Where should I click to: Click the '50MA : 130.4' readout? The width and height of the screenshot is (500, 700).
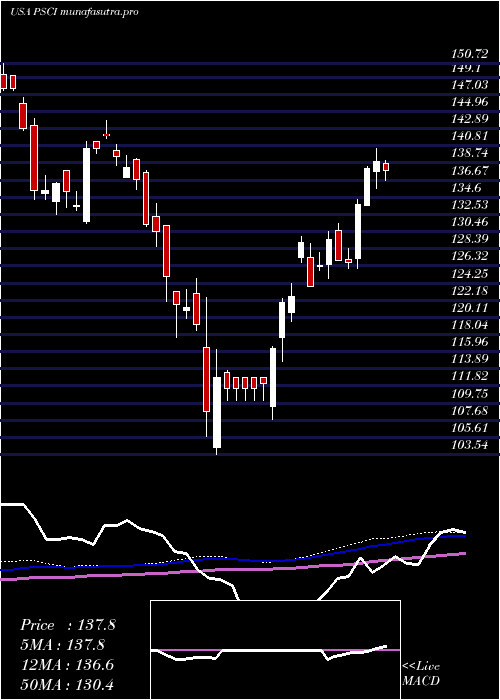click(67, 684)
